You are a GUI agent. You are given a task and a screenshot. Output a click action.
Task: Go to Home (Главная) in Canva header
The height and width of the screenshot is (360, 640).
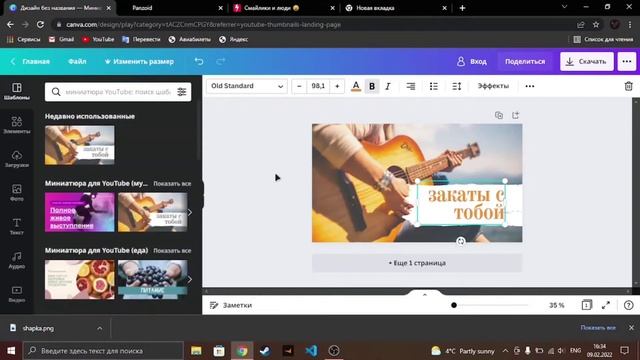coord(31,61)
